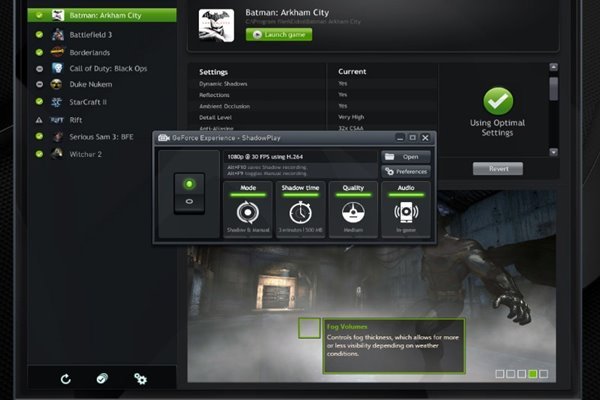Click Batman Arkham City cover art

click(x=216, y=25)
